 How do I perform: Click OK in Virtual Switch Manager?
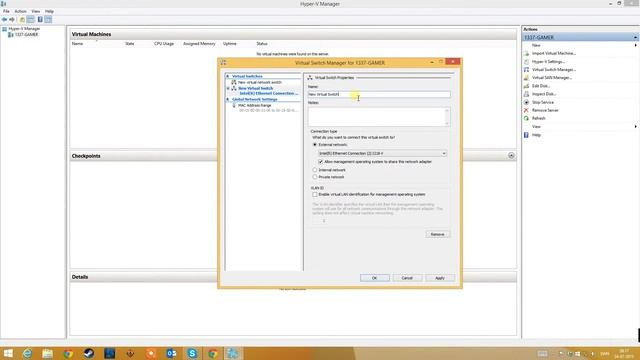375,278
